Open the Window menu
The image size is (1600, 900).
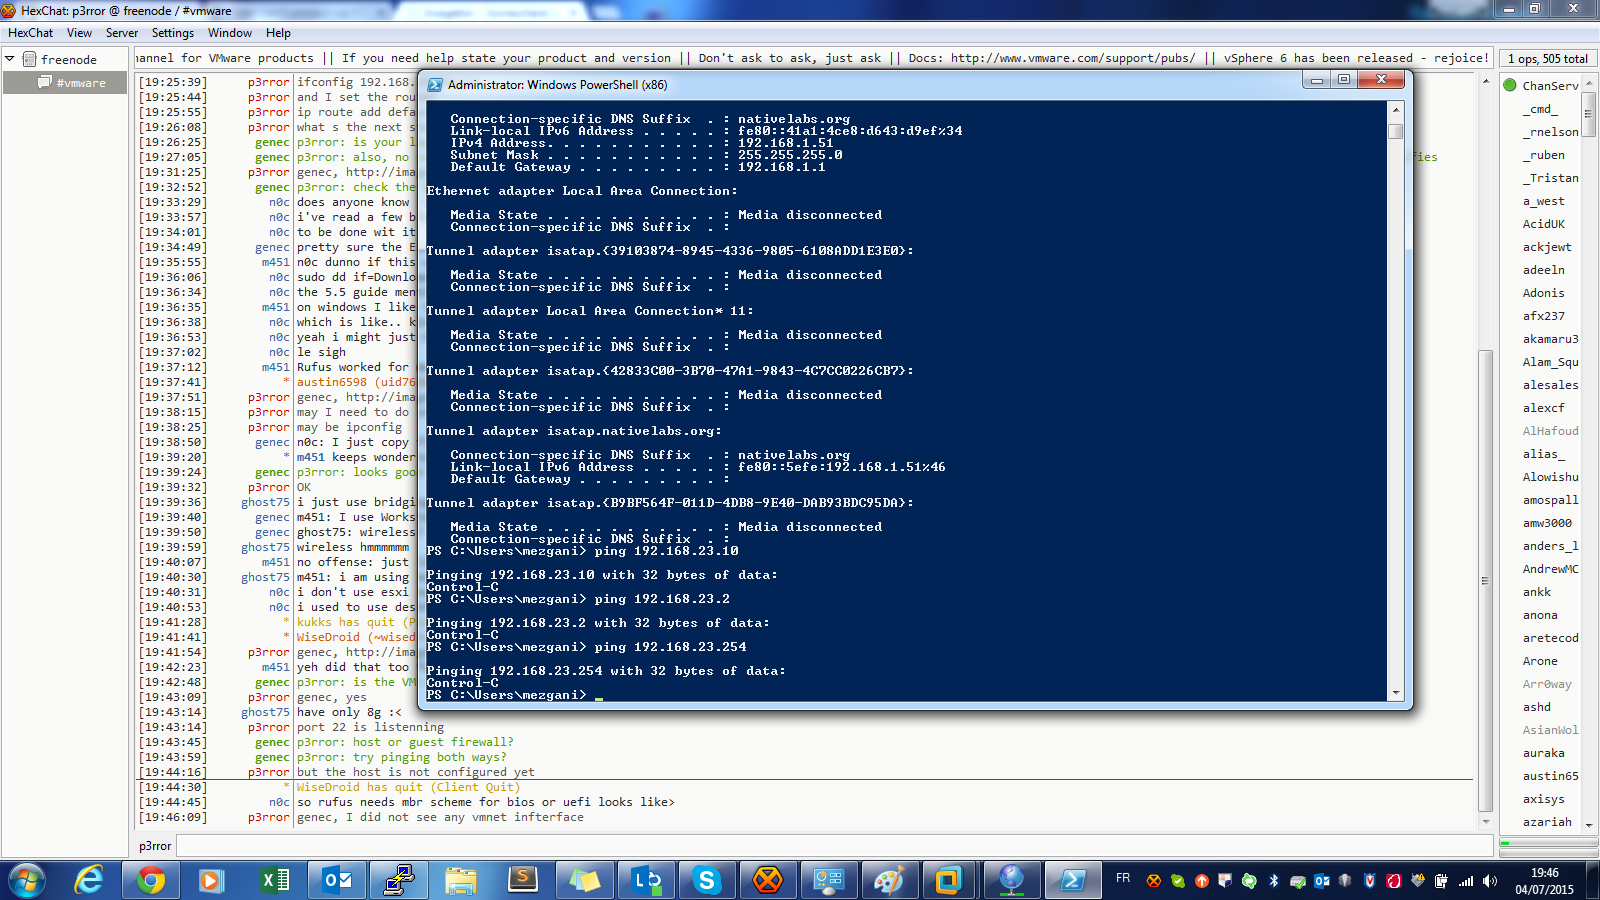(x=230, y=33)
